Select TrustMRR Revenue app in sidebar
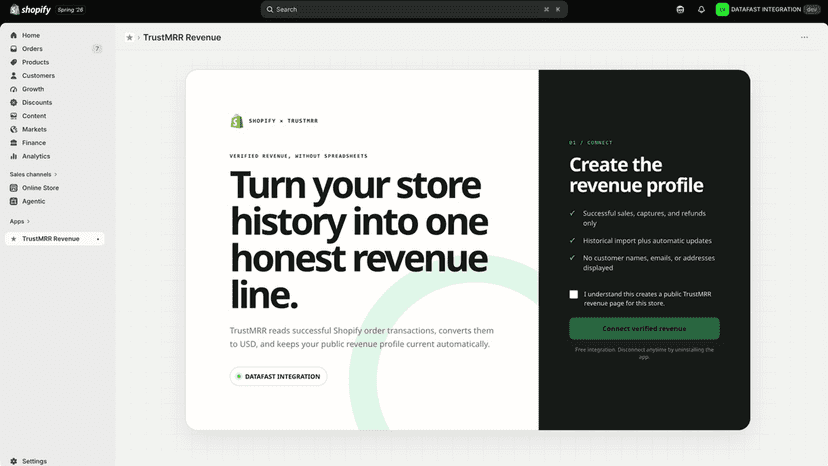828x466 pixels. tap(55, 239)
